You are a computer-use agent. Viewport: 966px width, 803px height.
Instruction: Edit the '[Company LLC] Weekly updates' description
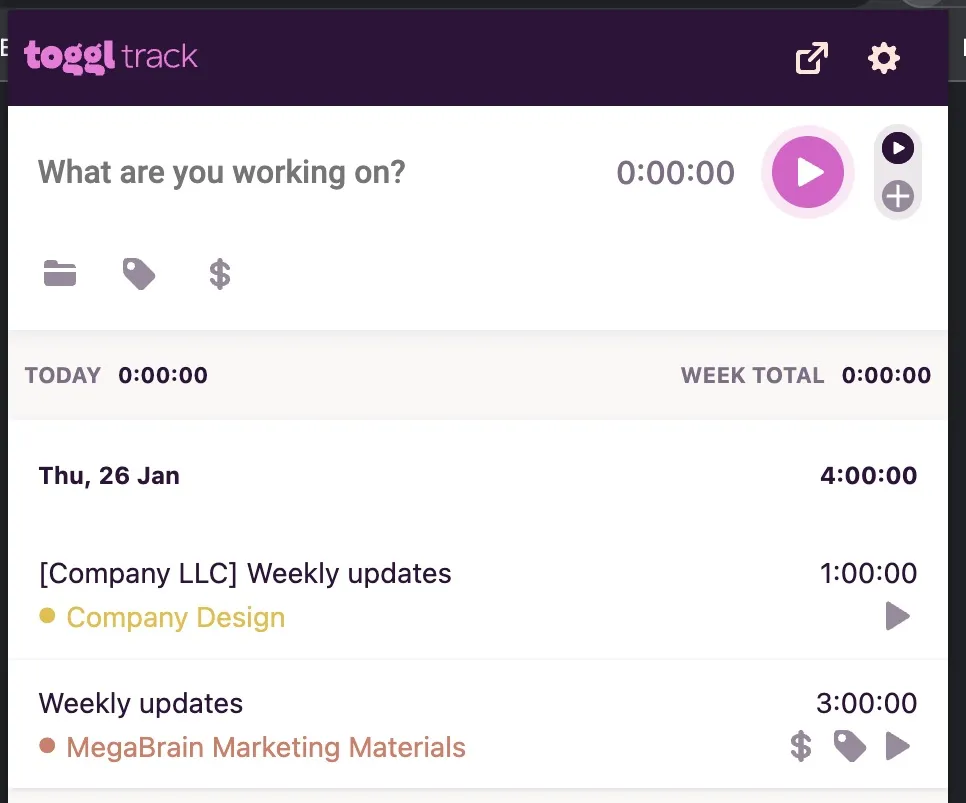click(x=245, y=574)
